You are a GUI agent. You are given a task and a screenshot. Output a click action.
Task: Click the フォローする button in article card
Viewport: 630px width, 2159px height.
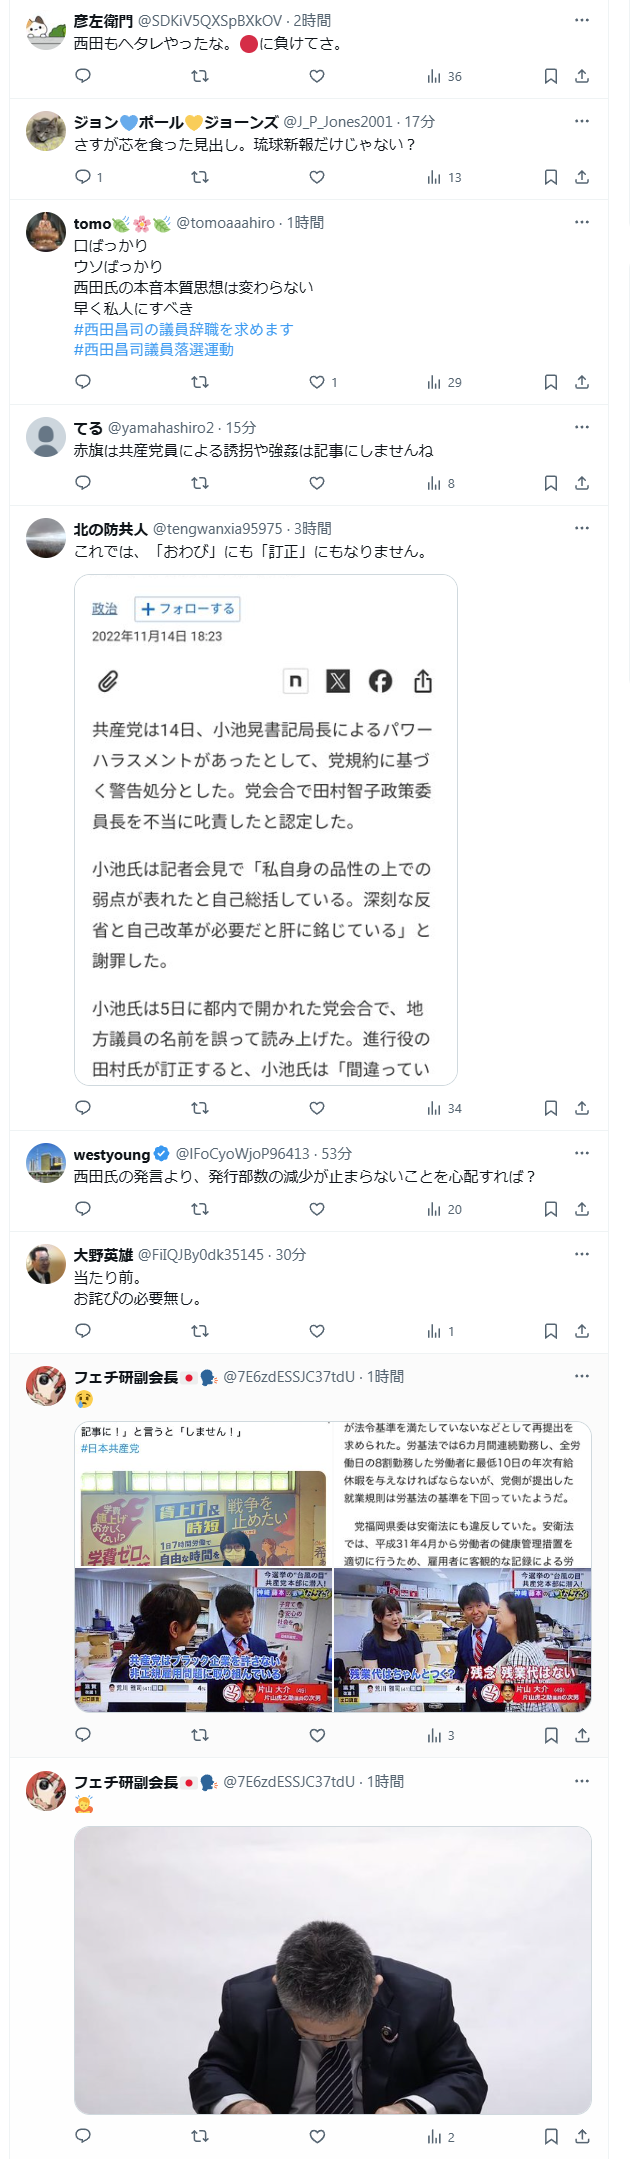click(188, 609)
